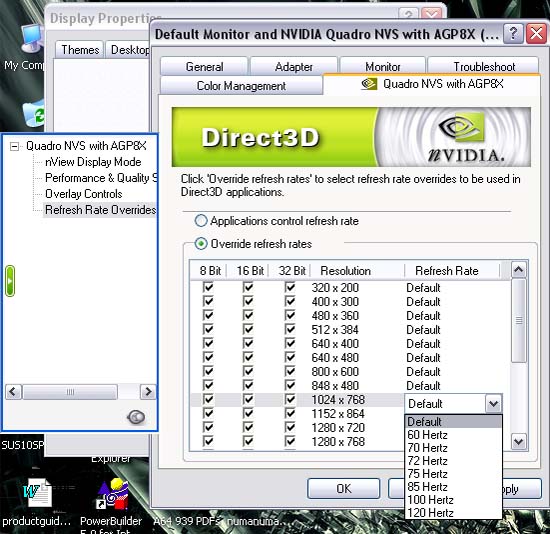The width and height of the screenshot is (550, 534).
Task: Switch to the Troubleshoot tab
Action: point(484,66)
